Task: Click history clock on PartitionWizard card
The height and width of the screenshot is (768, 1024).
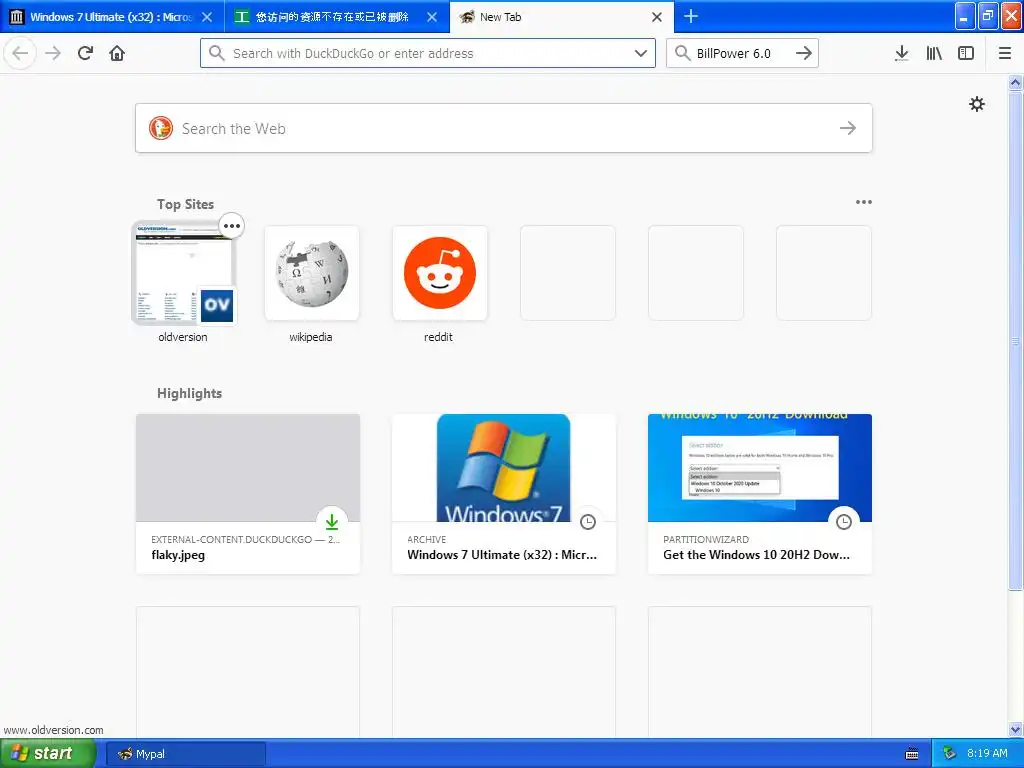Action: [844, 521]
